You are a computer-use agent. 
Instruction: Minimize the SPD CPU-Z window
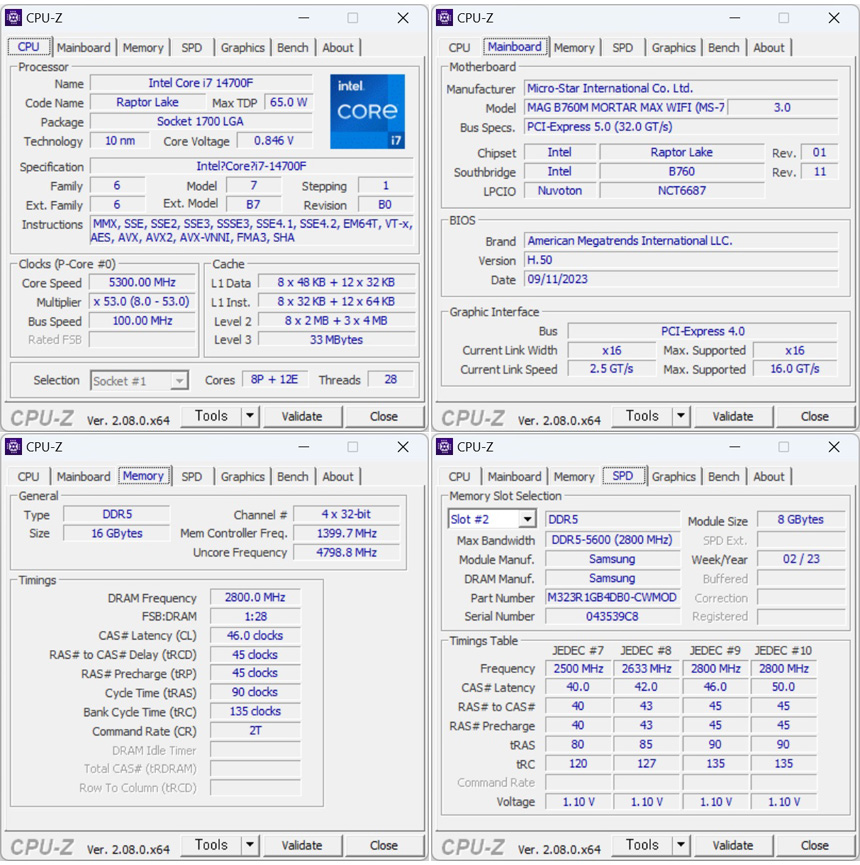pyautogui.click(x=734, y=446)
